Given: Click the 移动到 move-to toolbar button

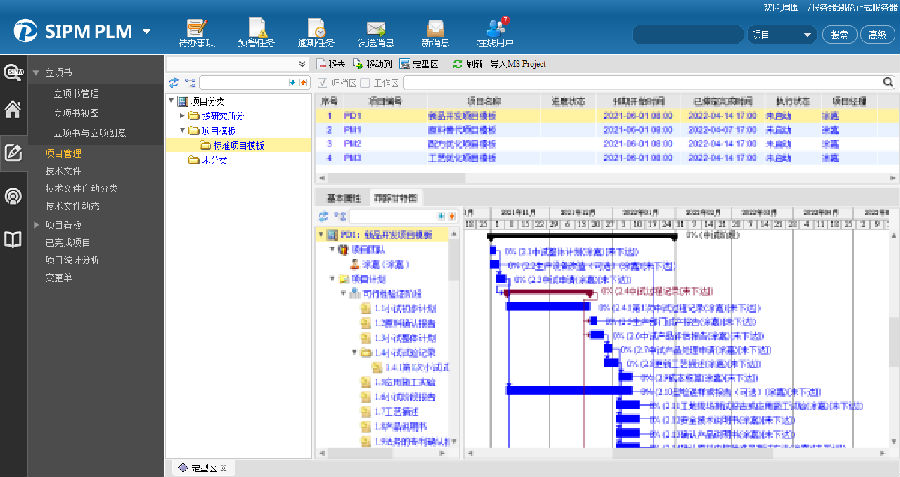Looking at the screenshot, I should click(373, 64).
